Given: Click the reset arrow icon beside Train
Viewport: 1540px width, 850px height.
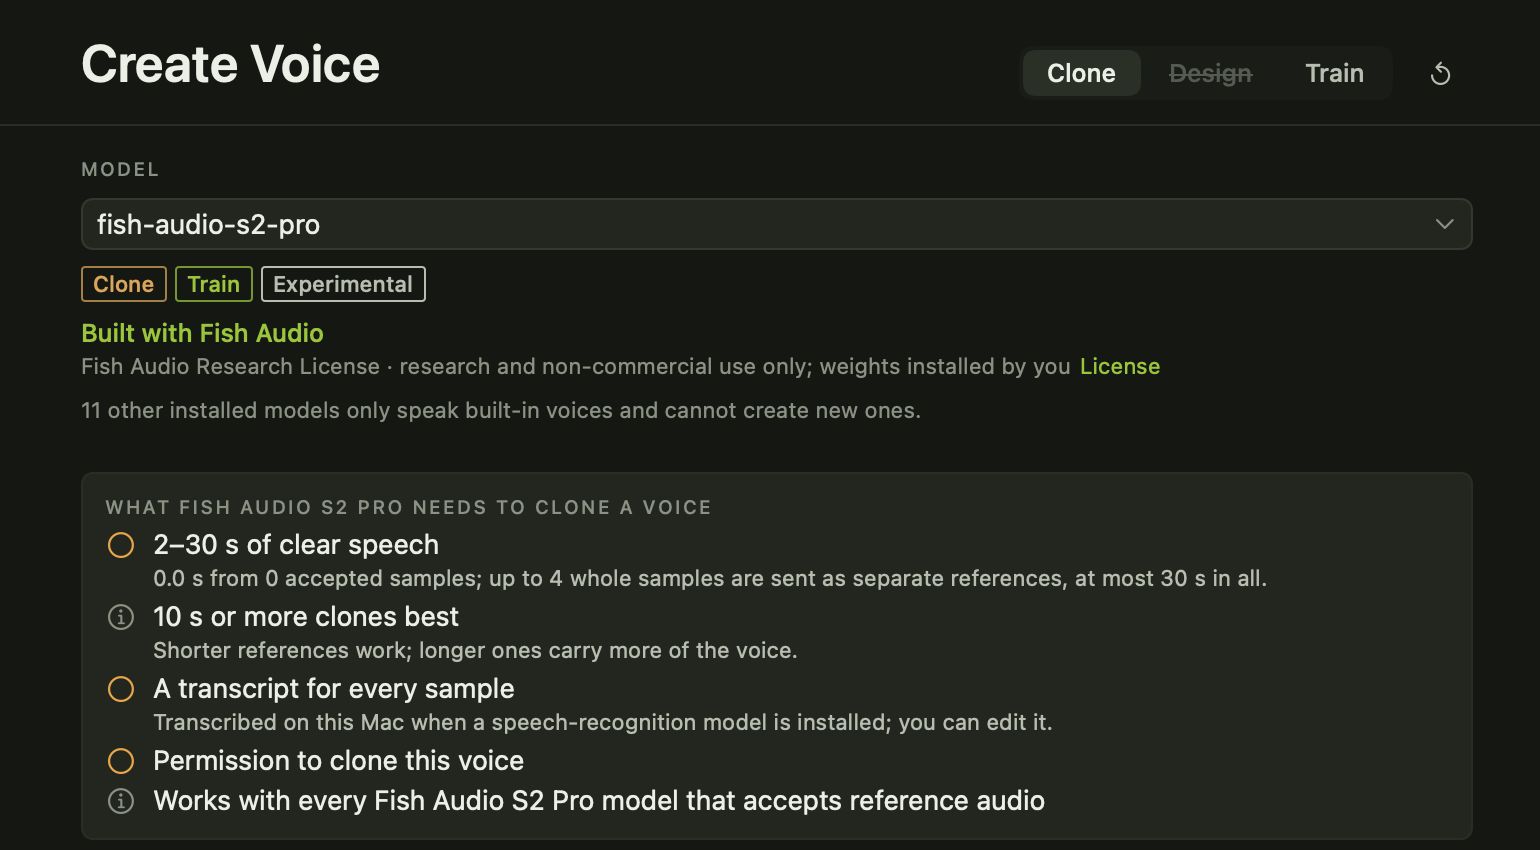Looking at the screenshot, I should (1440, 74).
